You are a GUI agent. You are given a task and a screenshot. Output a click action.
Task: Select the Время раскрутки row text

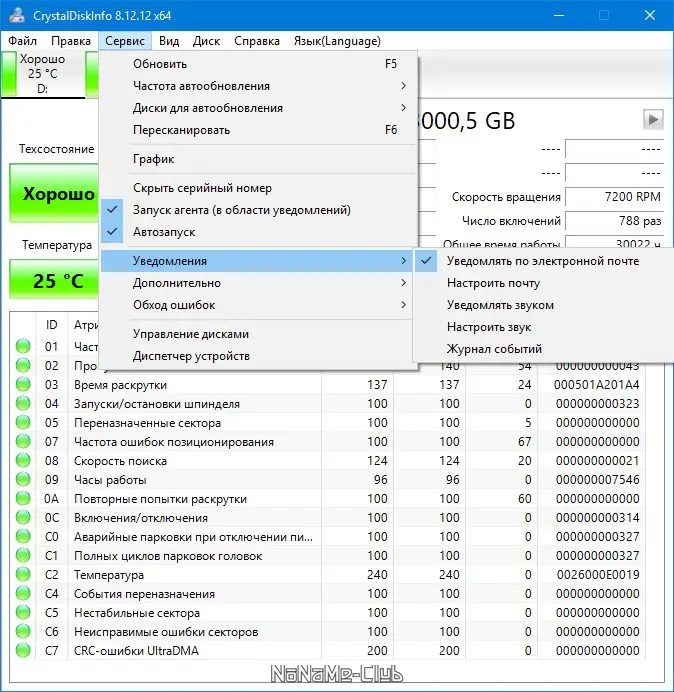[x=120, y=385]
